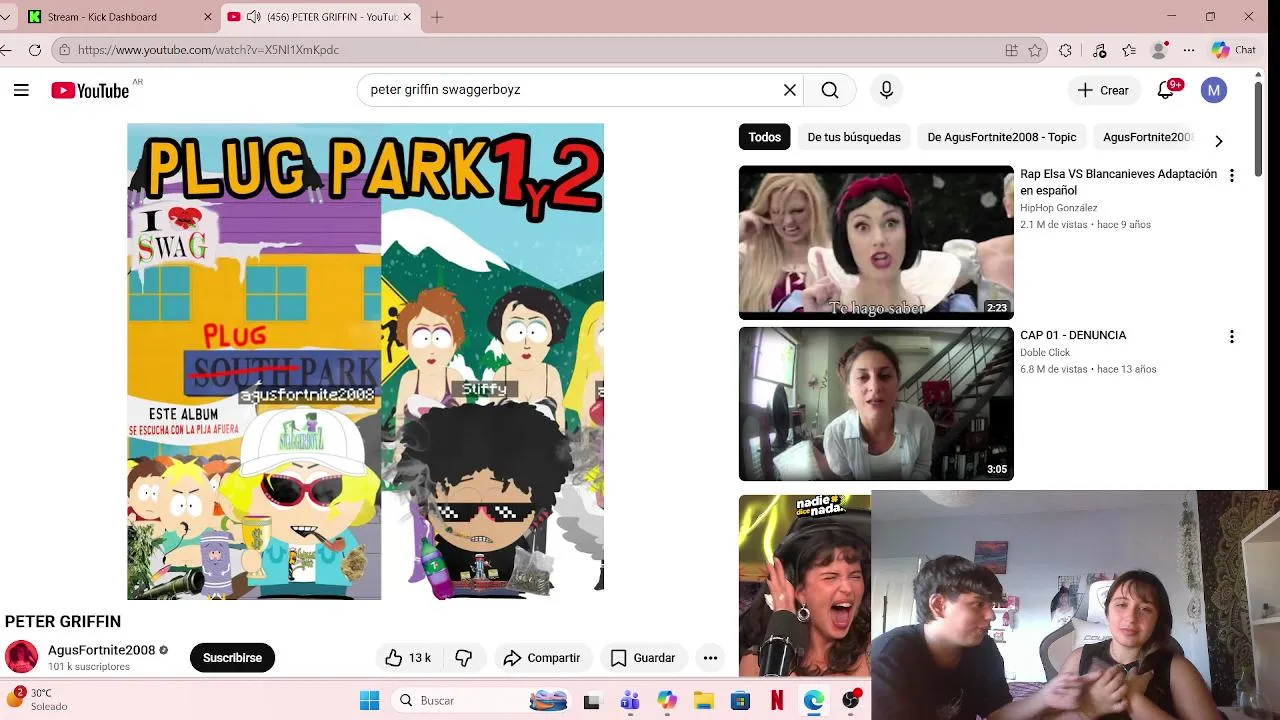
Task: Open Microsoft Store from the taskbar
Action: 740,700
